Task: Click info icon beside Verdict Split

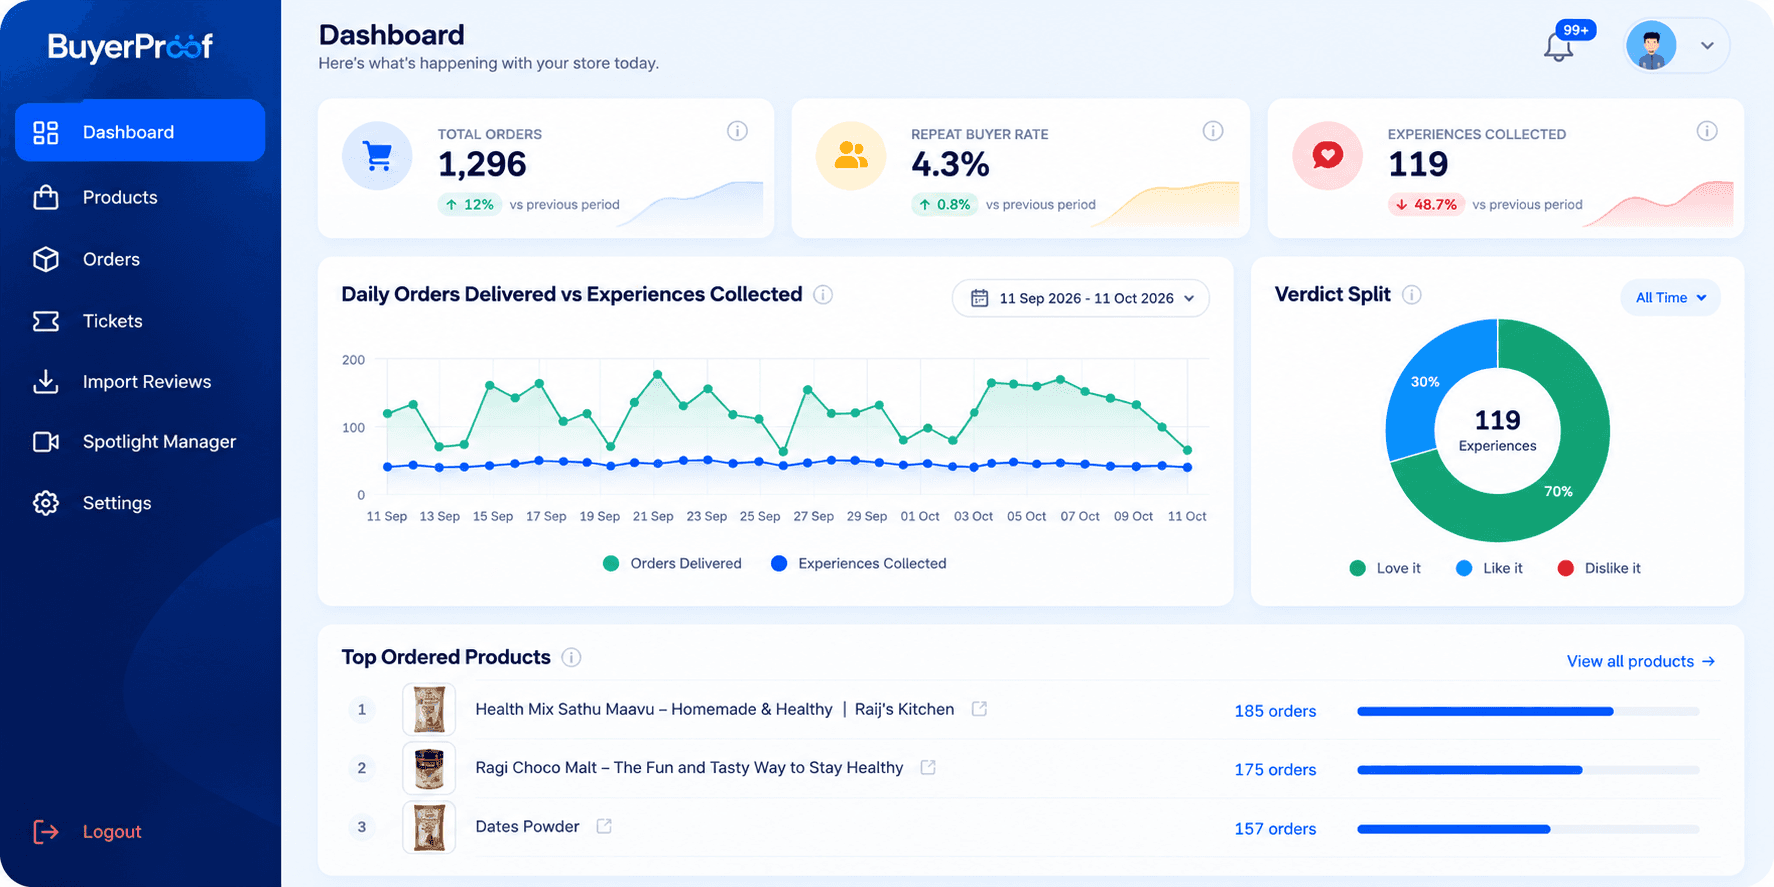Action: [x=1412, y=294]
